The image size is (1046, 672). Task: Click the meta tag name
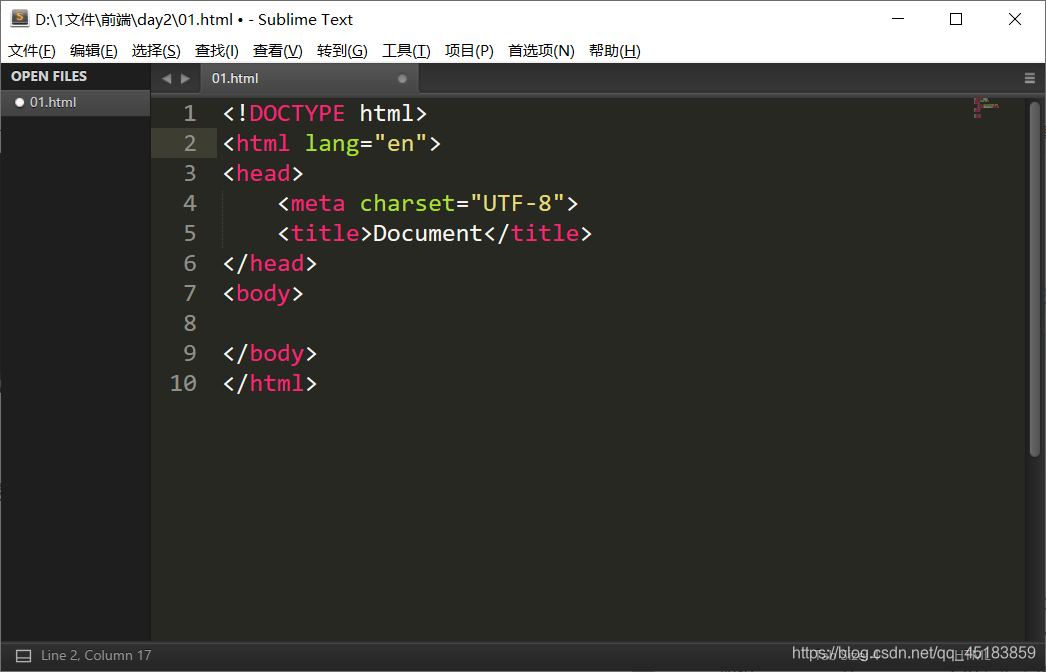[318, 204]
